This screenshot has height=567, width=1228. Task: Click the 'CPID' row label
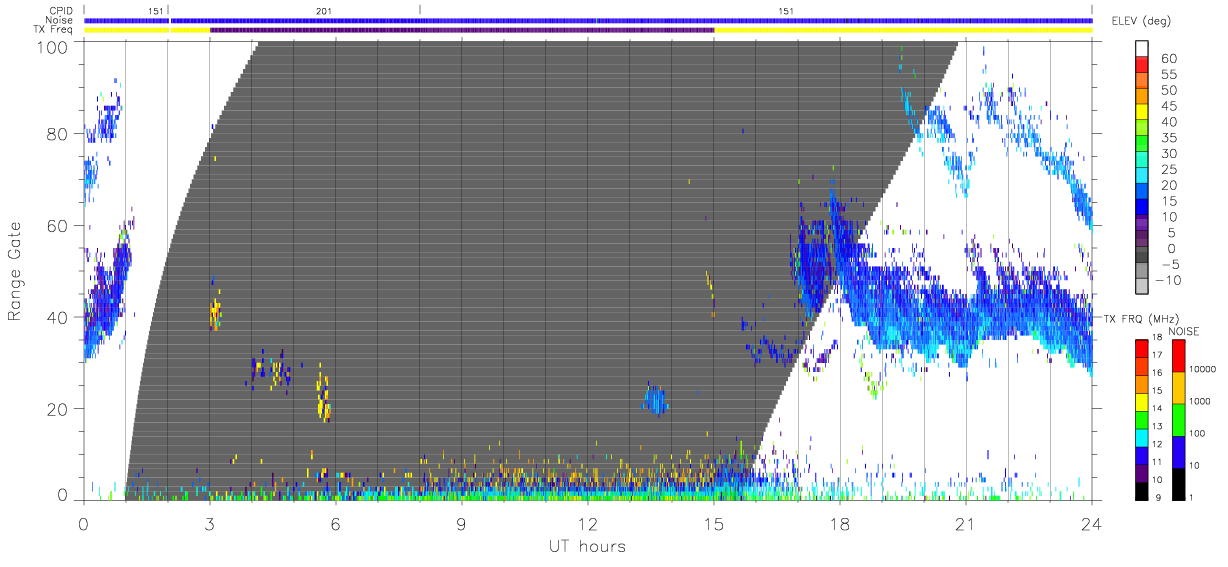coord(63,10)
